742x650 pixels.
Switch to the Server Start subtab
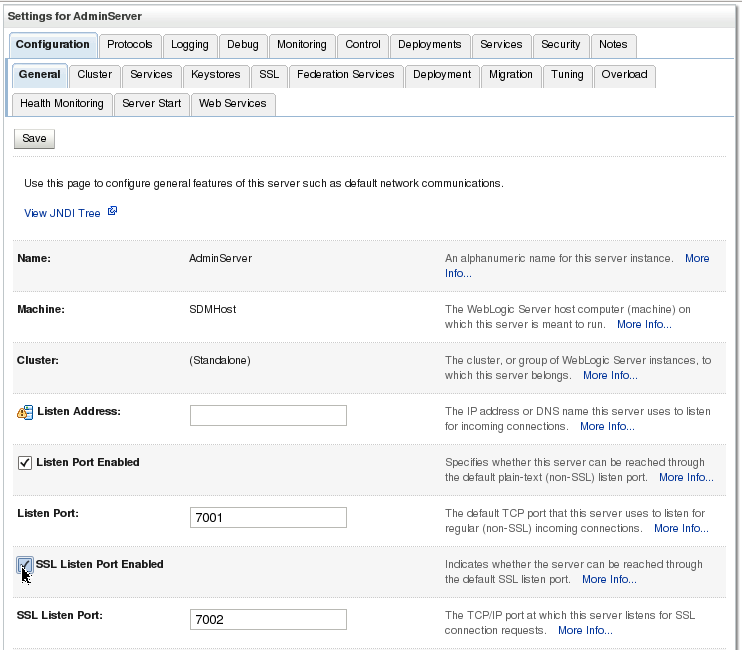tap(151, 104)
